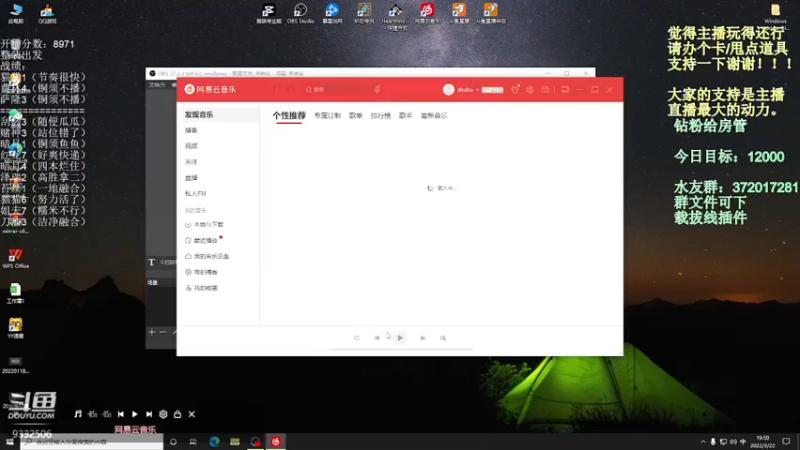This screenshot has height=450, width=800.
Task: Open File Explorer from the taskbar
Action: point(235,442)
